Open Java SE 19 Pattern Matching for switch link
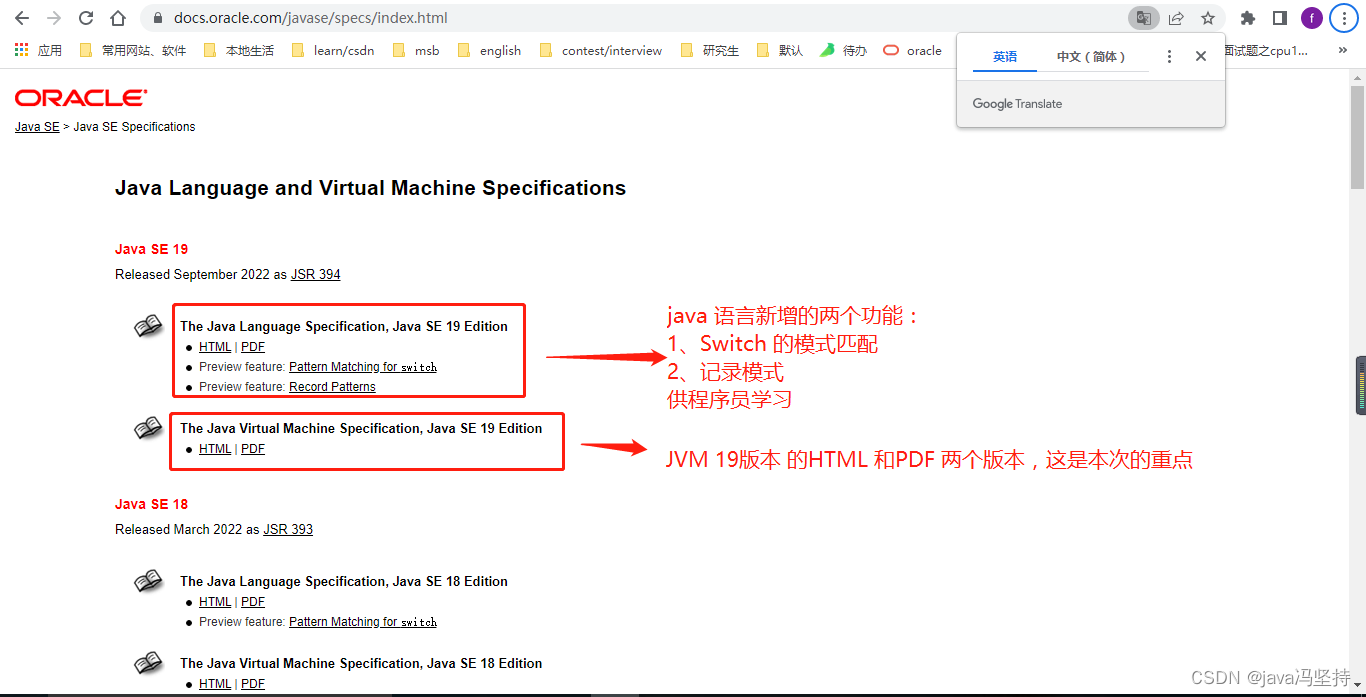Viewport: 1366px width, 697px height. [x=363, y=367]
